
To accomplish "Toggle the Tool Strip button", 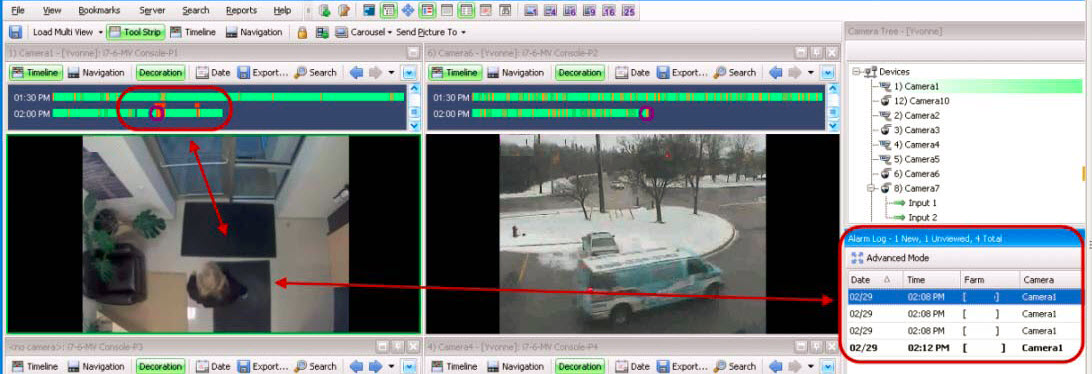I will pyautogui.click(x=136, y=32).
